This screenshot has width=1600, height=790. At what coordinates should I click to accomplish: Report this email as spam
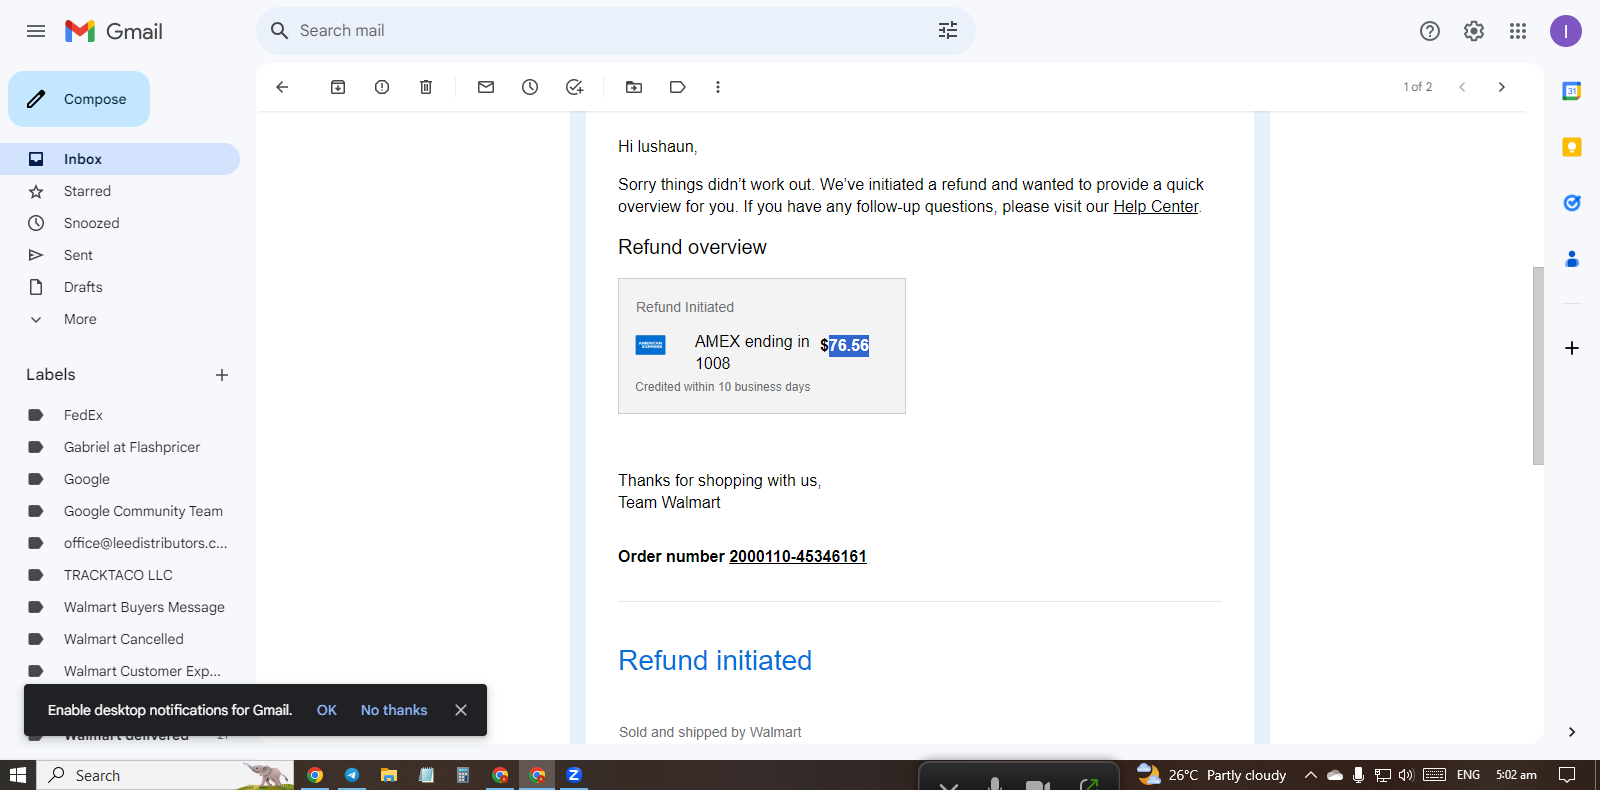point(382,87)
